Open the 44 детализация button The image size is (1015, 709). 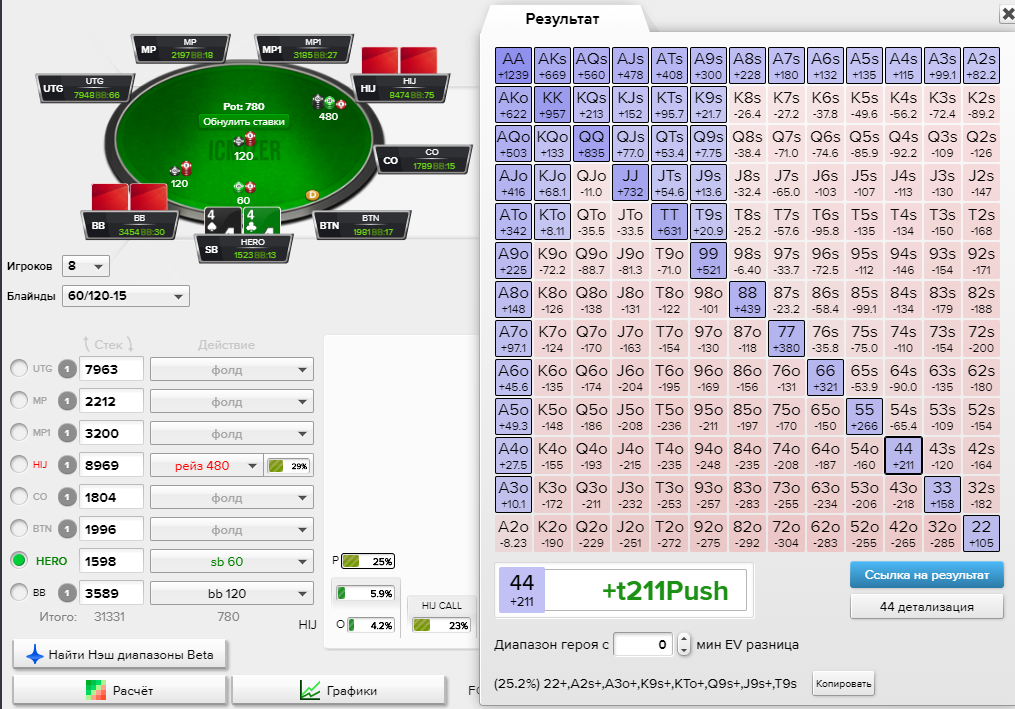click(926, 607)
